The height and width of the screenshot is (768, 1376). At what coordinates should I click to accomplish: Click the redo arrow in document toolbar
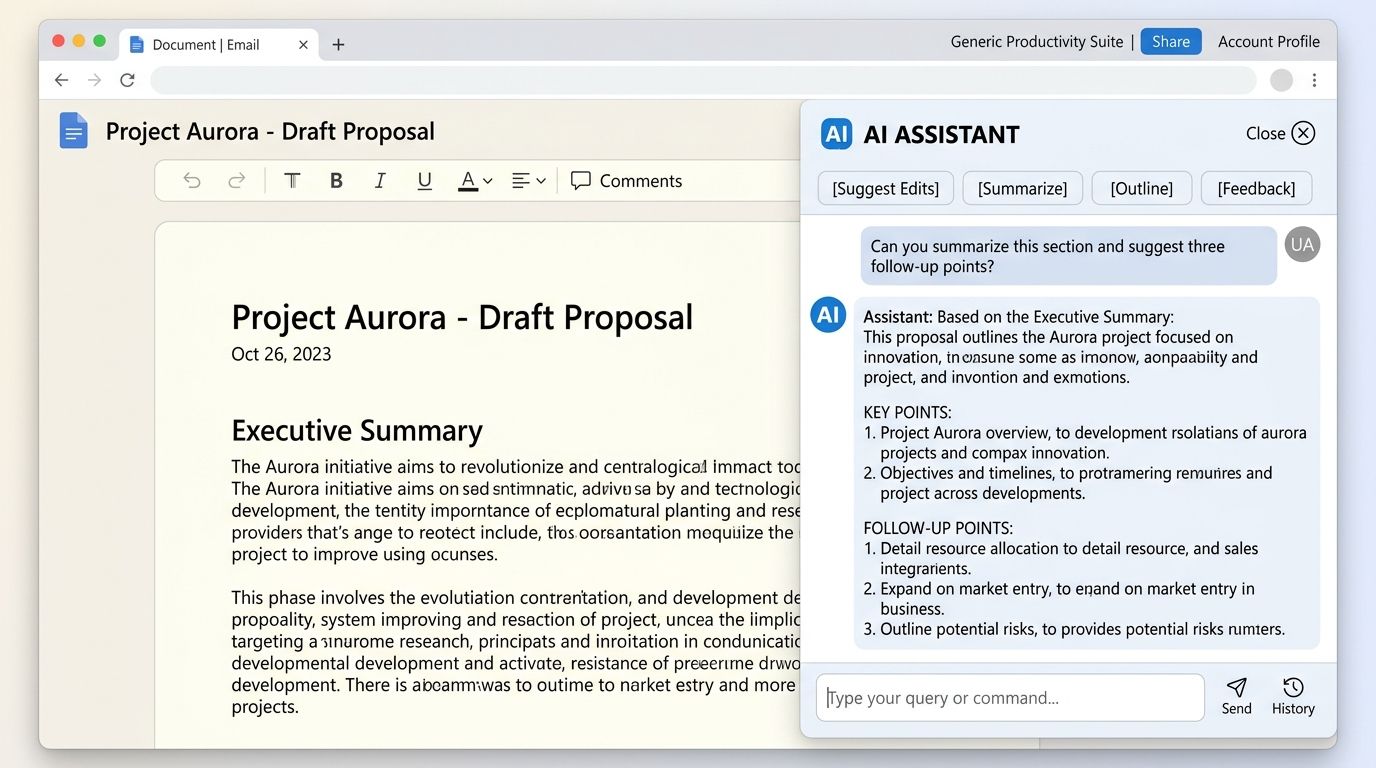pyautogui.click(x=237, y=181)
